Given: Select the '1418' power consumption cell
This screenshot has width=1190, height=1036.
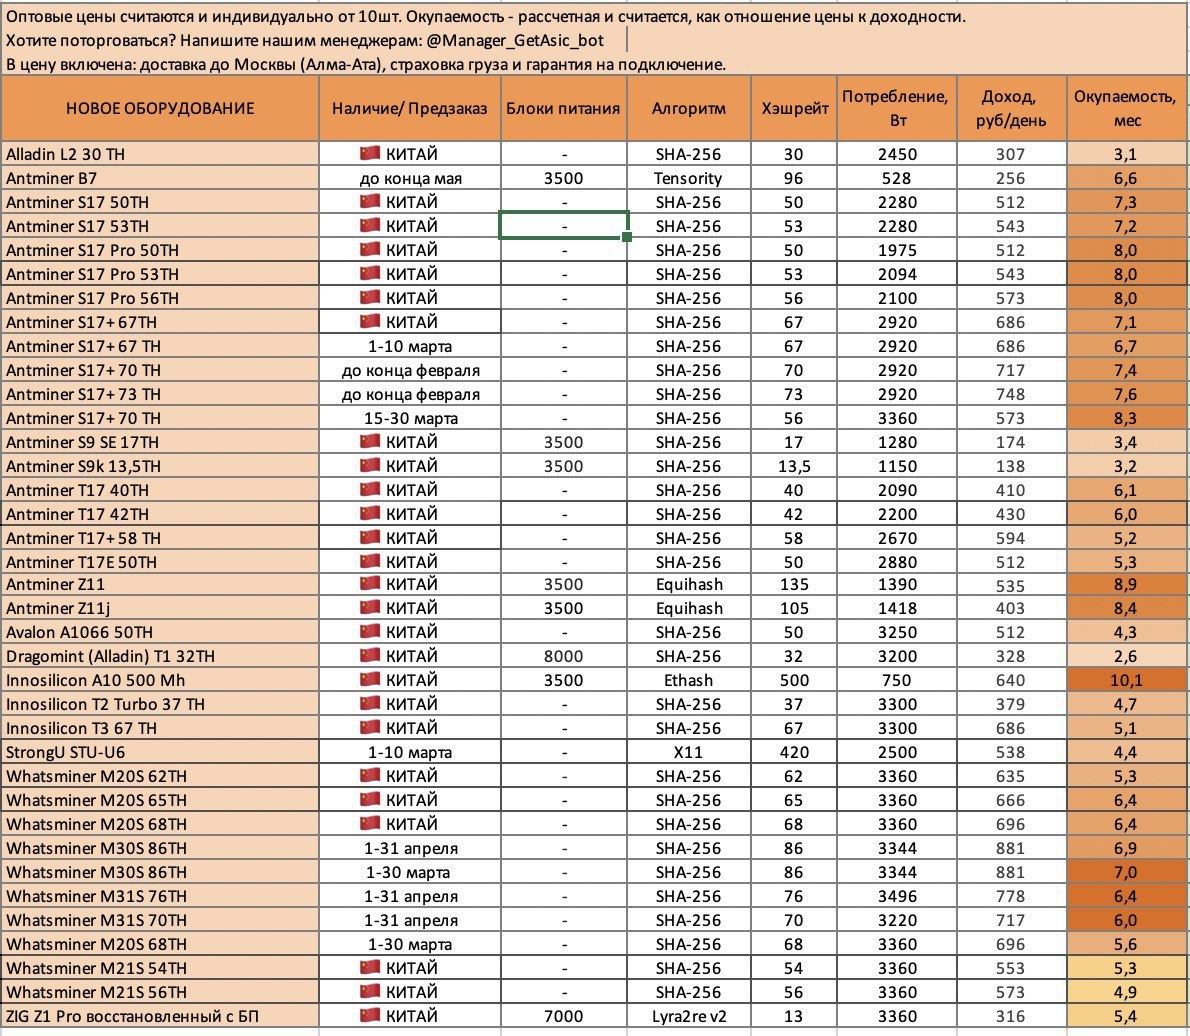Looking at the screenshot, I should [897, 608].
